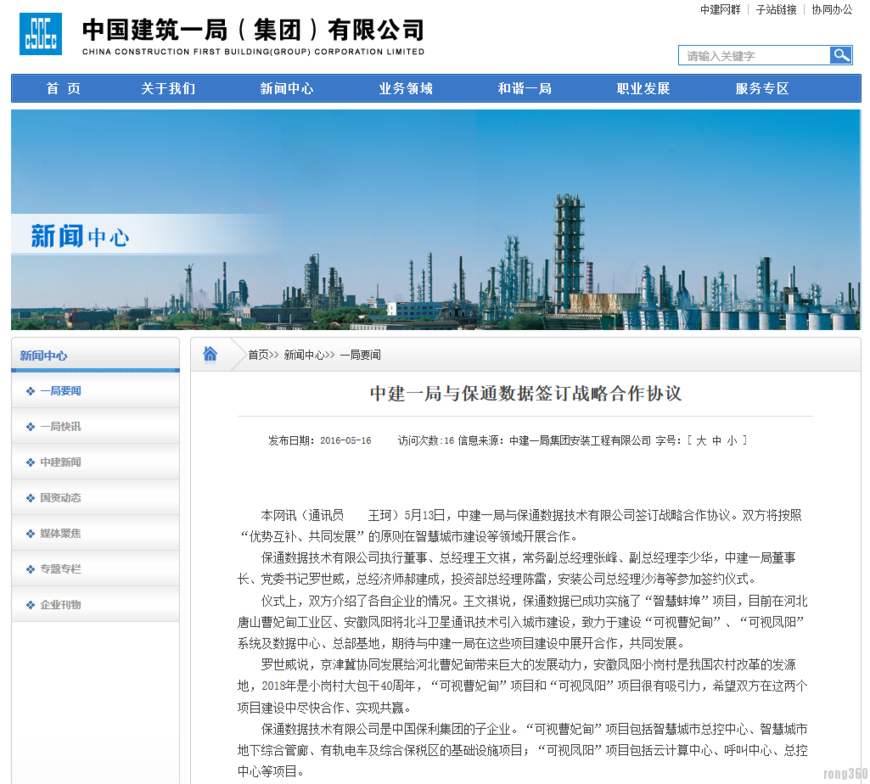Select 服务专区 in the navigation bar
This screenshot has width=870, height=784.
[762, 88]
